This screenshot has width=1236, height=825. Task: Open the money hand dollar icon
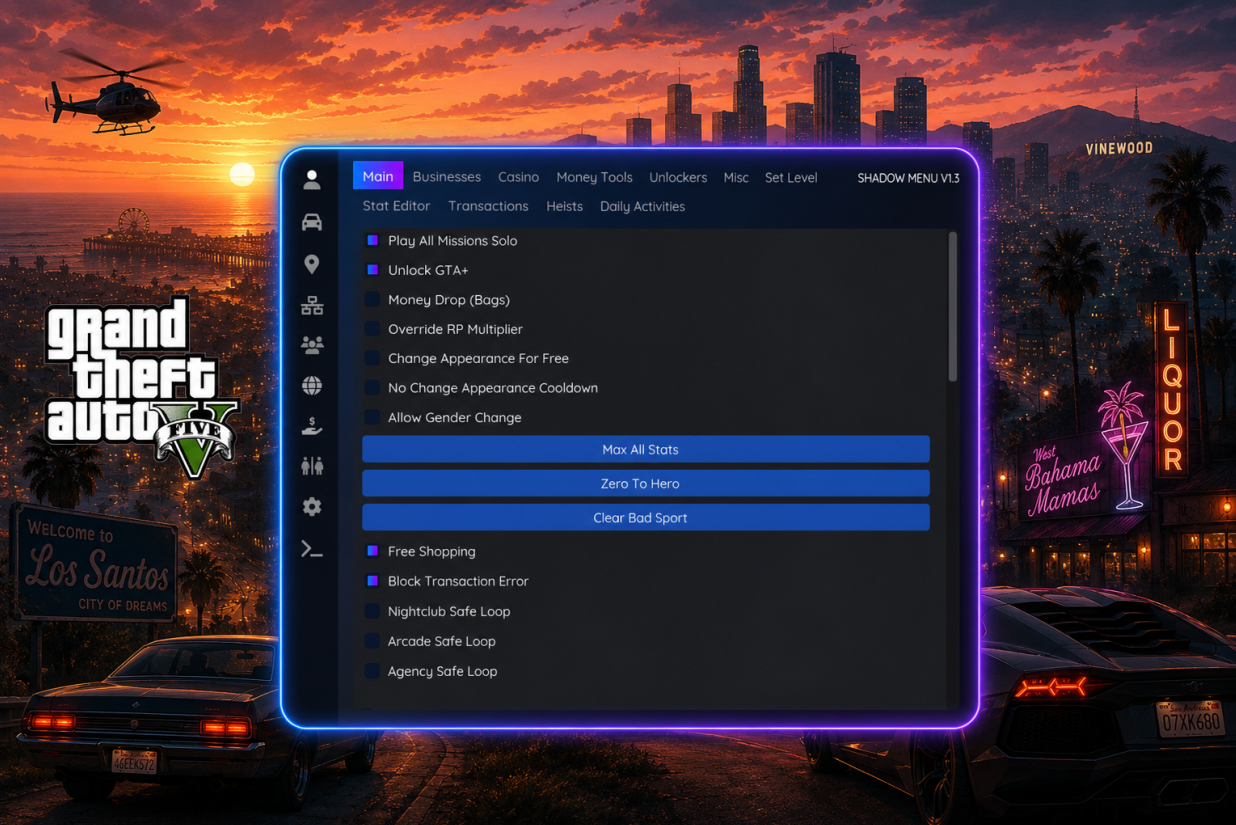(x=312, y=426)
